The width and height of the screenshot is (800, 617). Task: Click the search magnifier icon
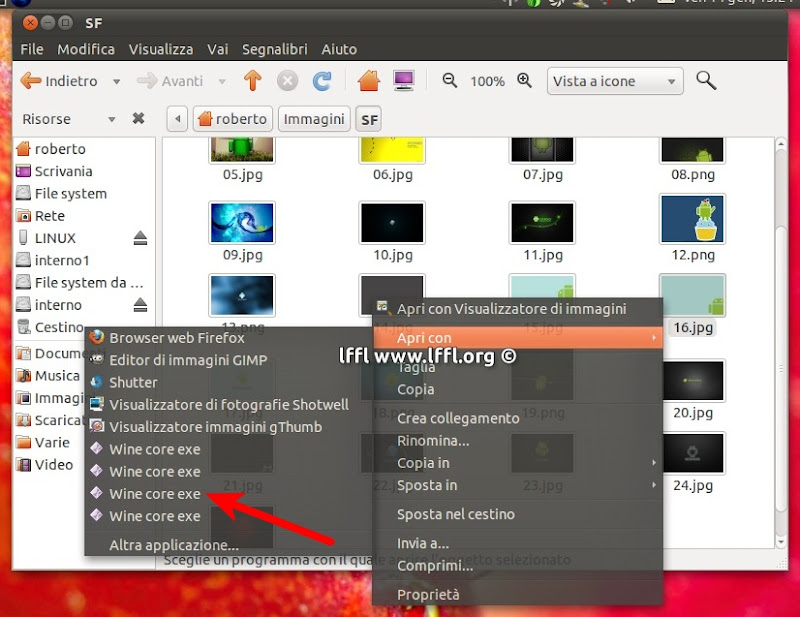tap(706, 80)
